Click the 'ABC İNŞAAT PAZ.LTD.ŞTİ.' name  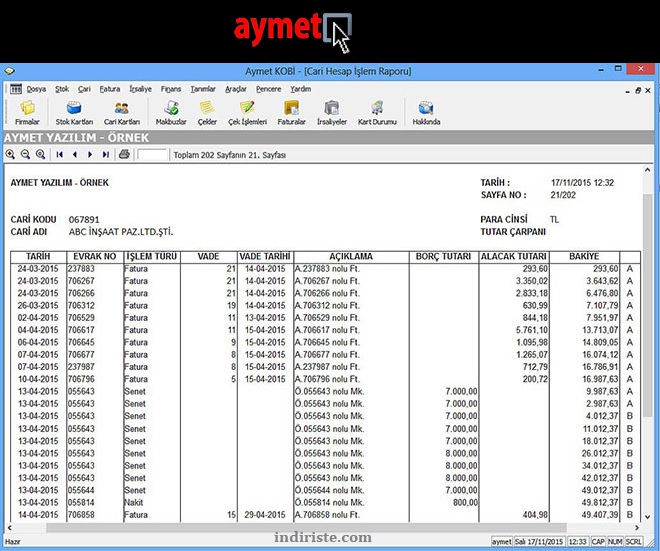[x=121, y=232]
